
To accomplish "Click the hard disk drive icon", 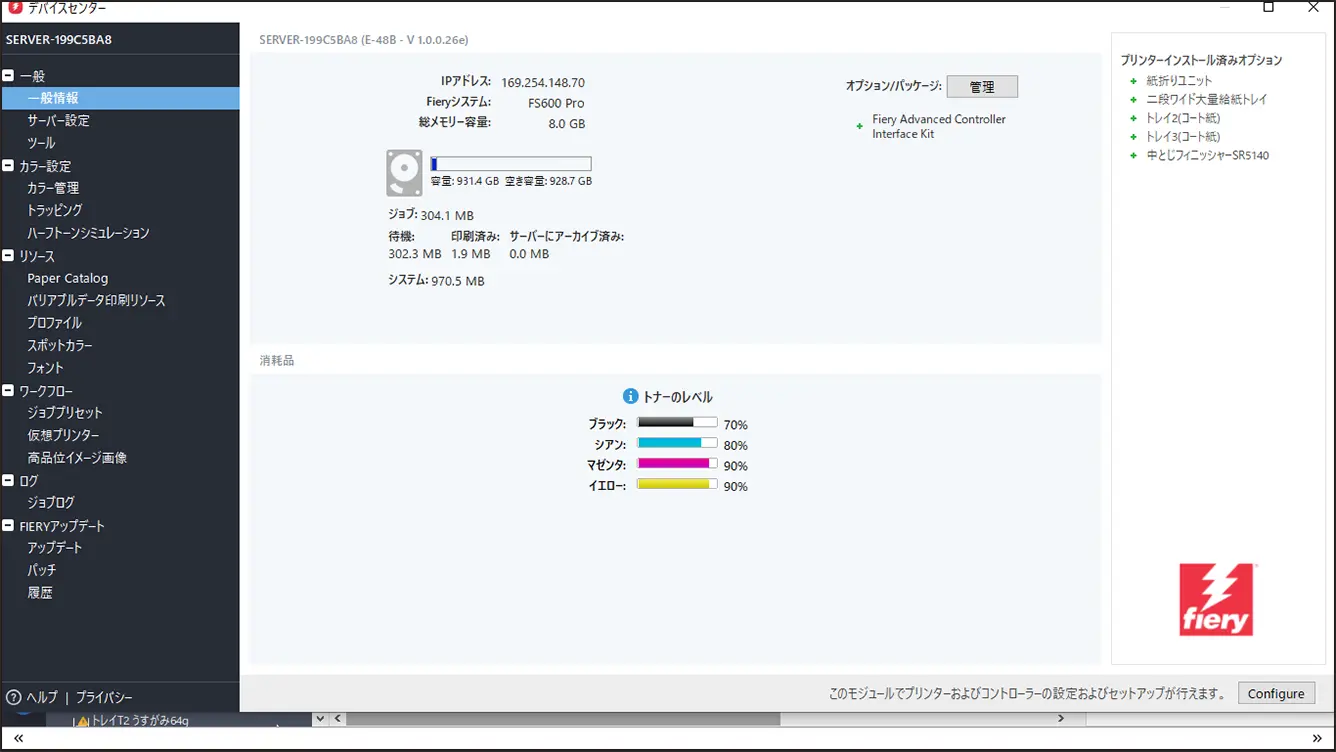I will (x=404, y=173).
